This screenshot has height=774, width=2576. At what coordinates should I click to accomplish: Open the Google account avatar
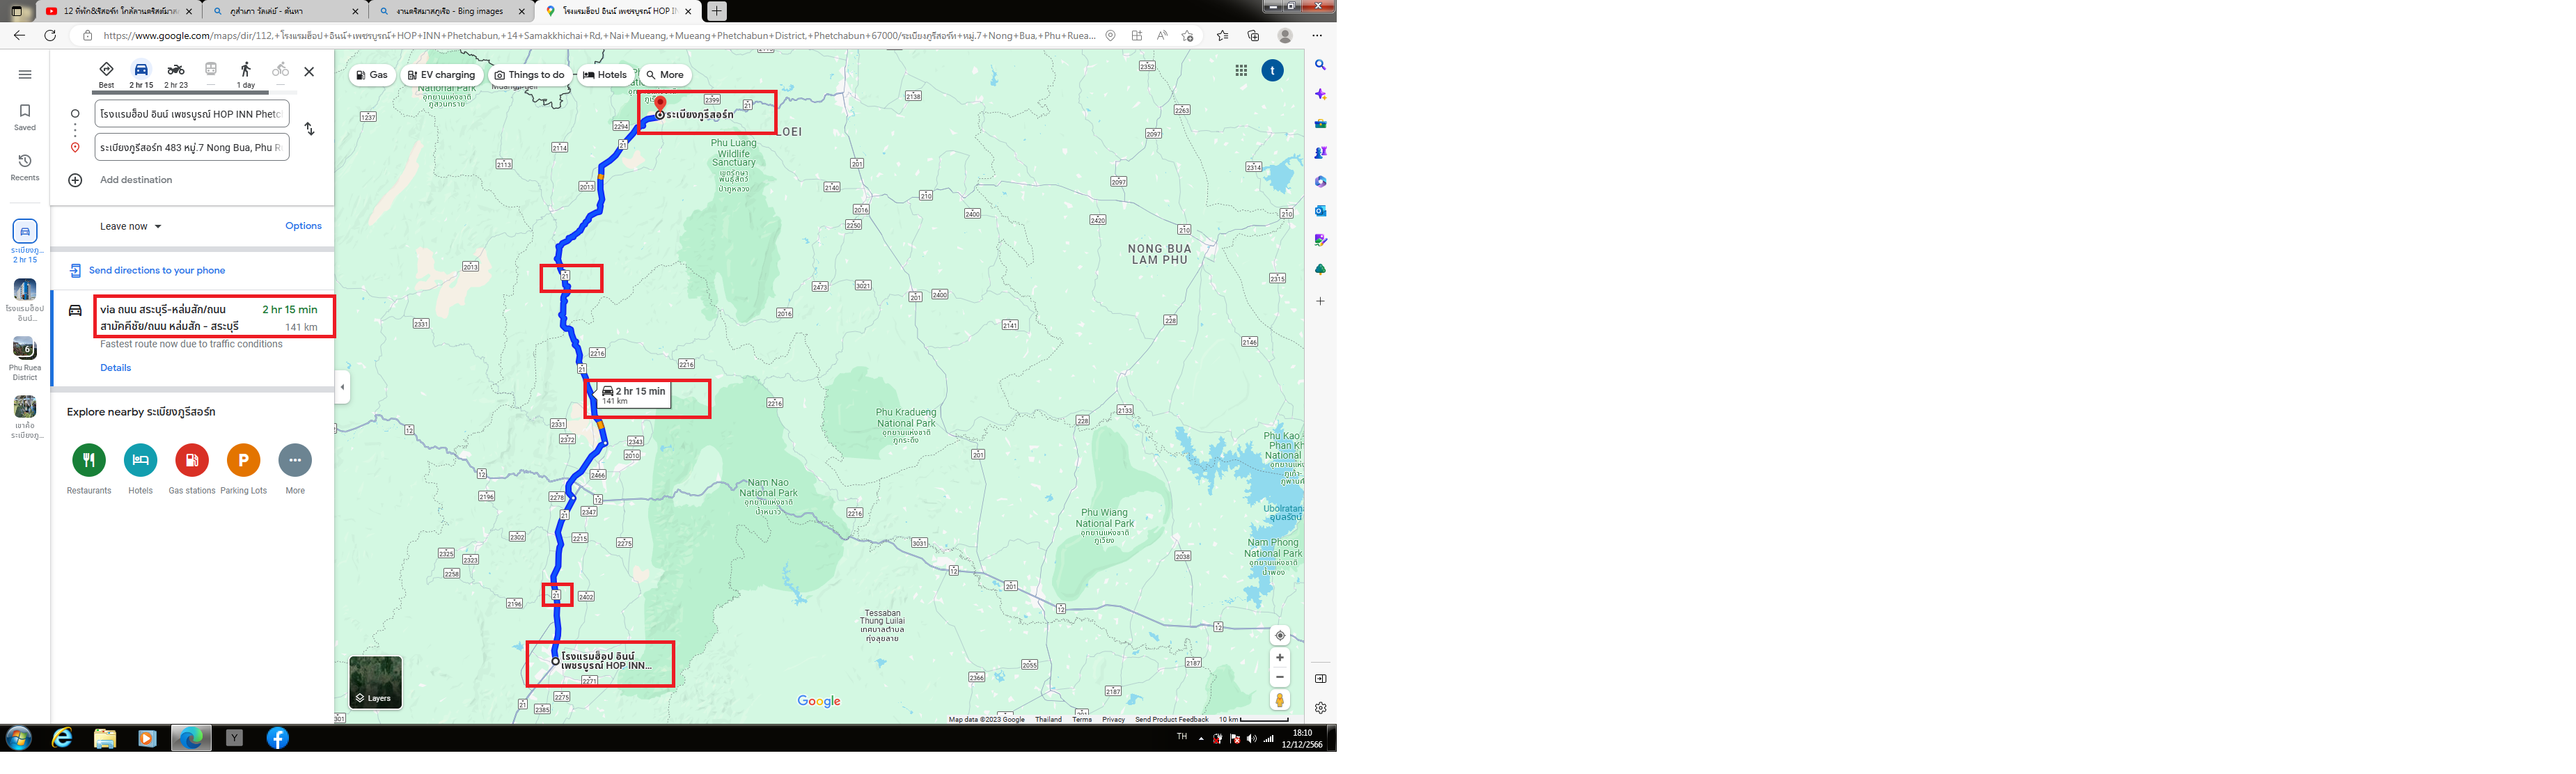[x=1272, y=71]
